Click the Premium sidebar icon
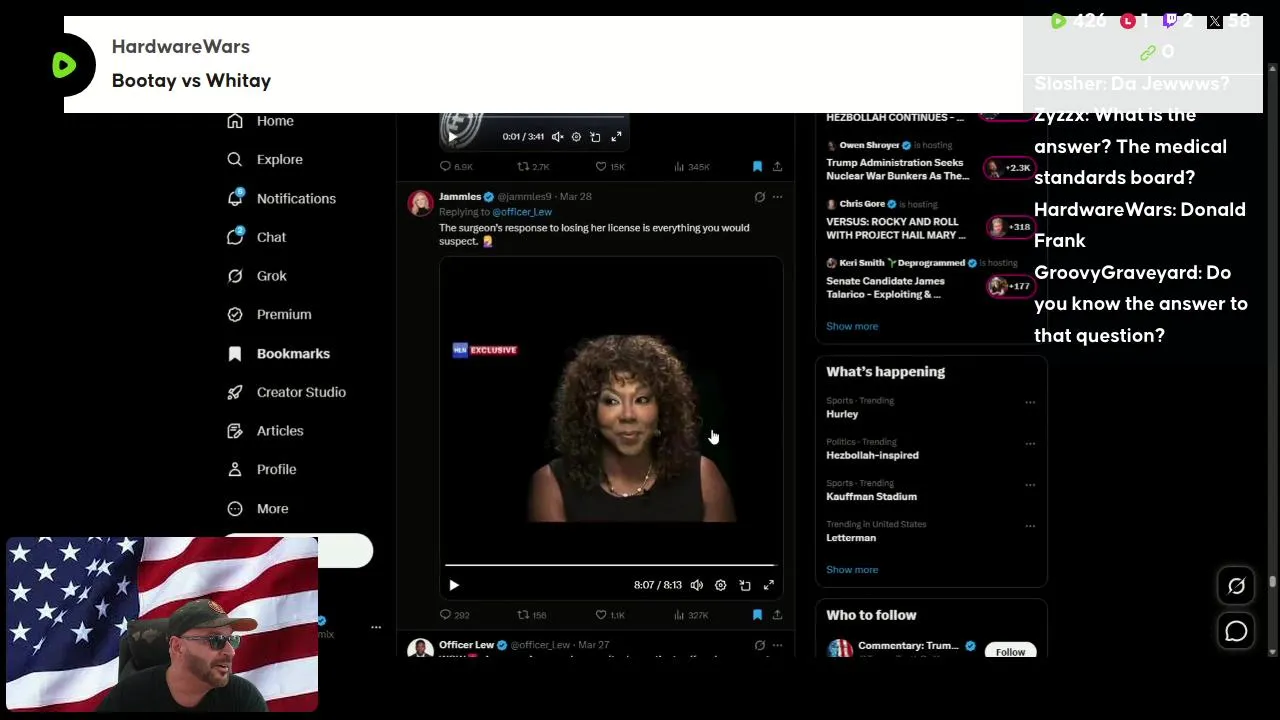This screenshot has height=720, width=1280. [x=235, y=314]
